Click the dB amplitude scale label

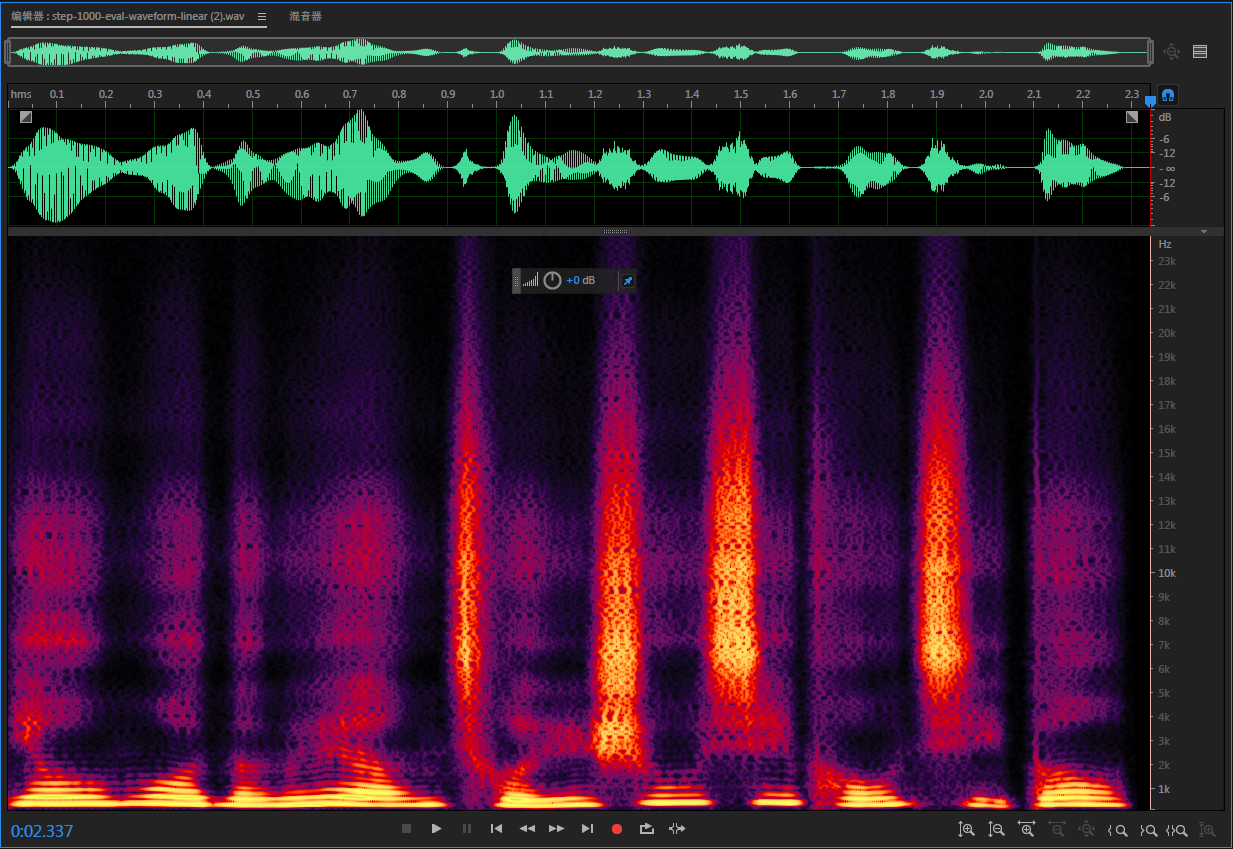tap(1165, 118)
